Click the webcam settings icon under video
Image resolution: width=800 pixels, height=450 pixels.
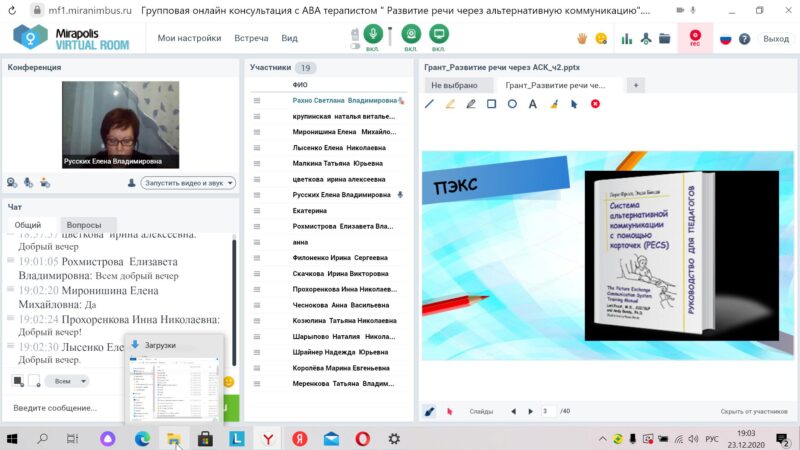[12, 183]
